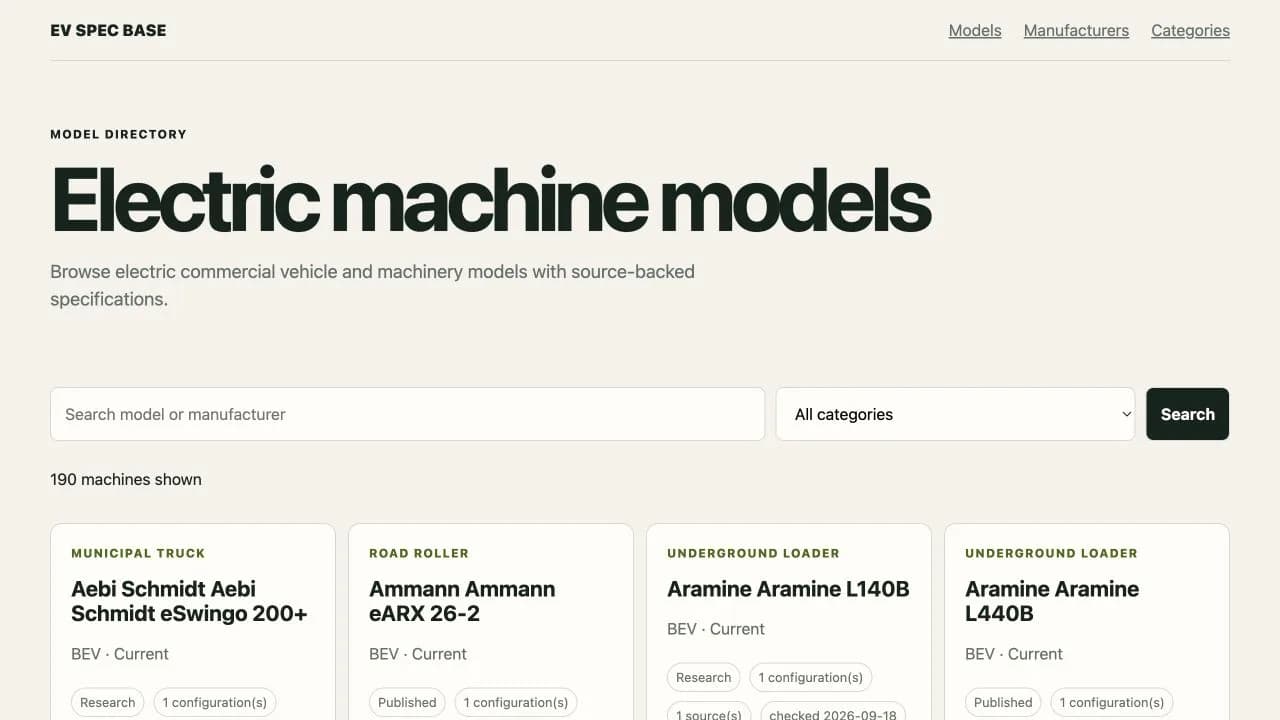Click the Research badge on eSwingo 200+ card
This screenshot has height=720, width=1280.
point(108,702)
